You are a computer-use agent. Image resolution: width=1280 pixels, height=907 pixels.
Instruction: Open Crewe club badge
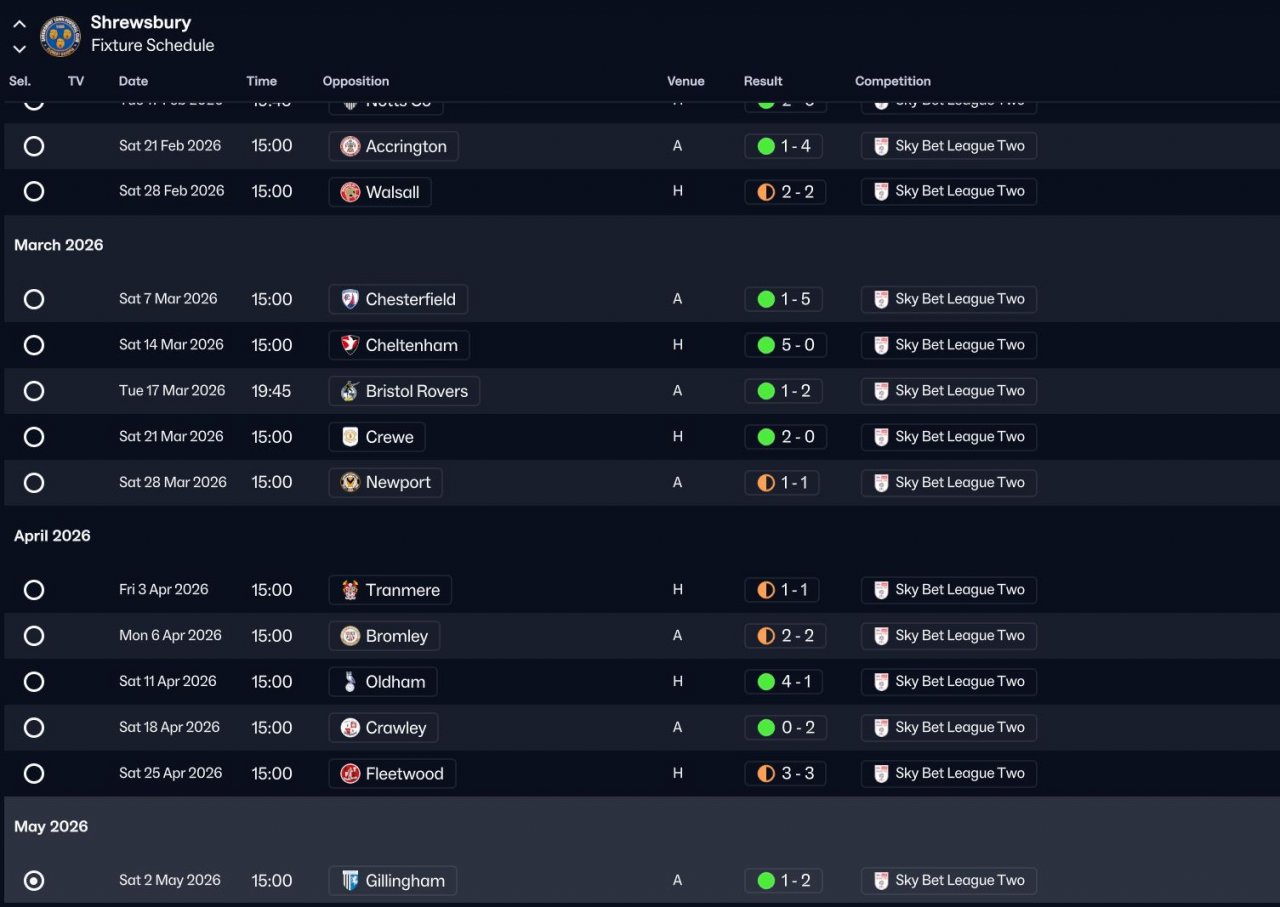point(350,437)
